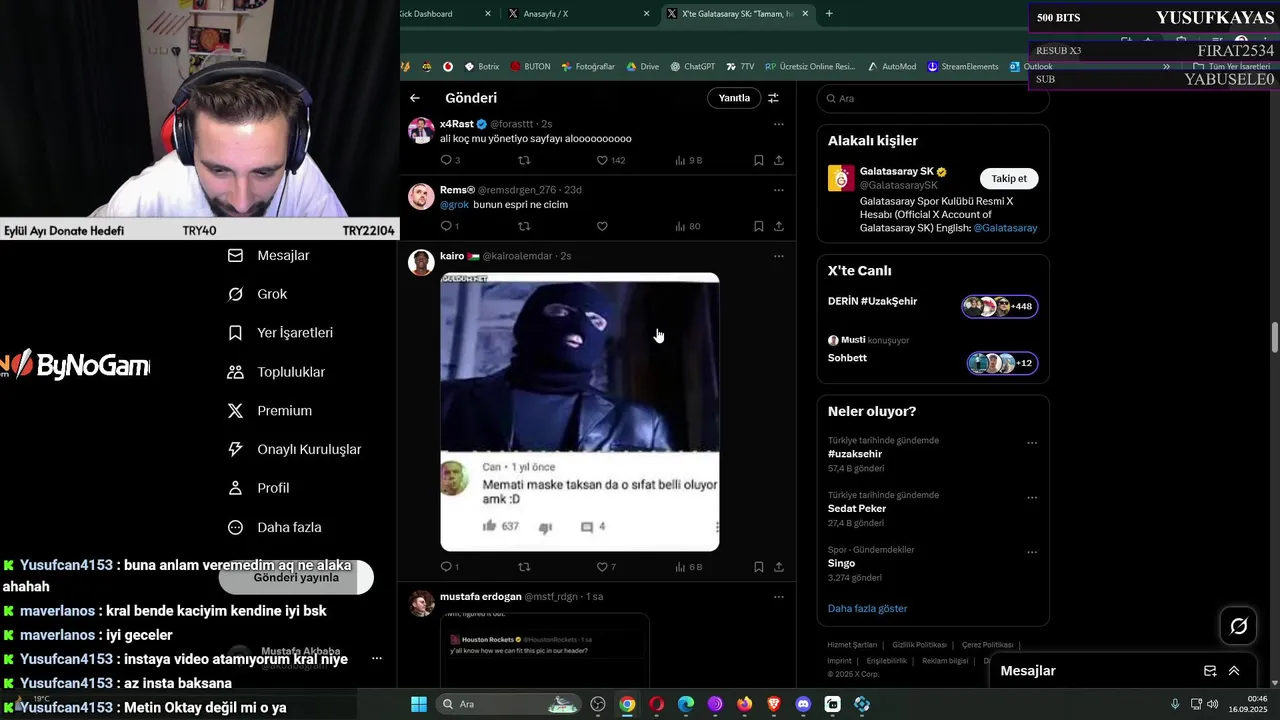Repost kairo's post
Screen dimensions: 1280x720
pyautogui.click(x=524, y=567)
